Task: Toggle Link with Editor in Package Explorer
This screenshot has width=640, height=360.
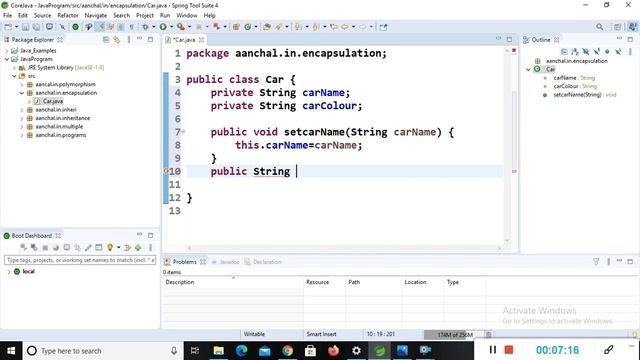Action: point(117,40)
